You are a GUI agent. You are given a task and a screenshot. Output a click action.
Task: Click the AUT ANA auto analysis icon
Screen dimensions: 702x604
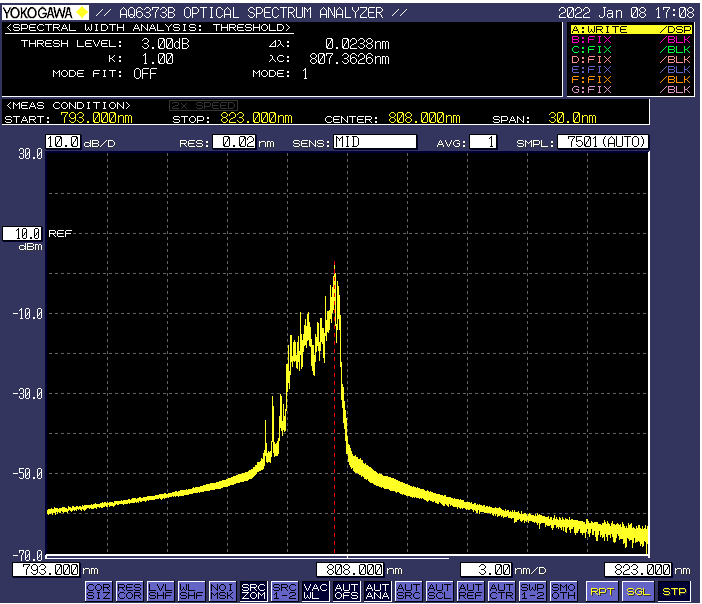pos(377,591)
